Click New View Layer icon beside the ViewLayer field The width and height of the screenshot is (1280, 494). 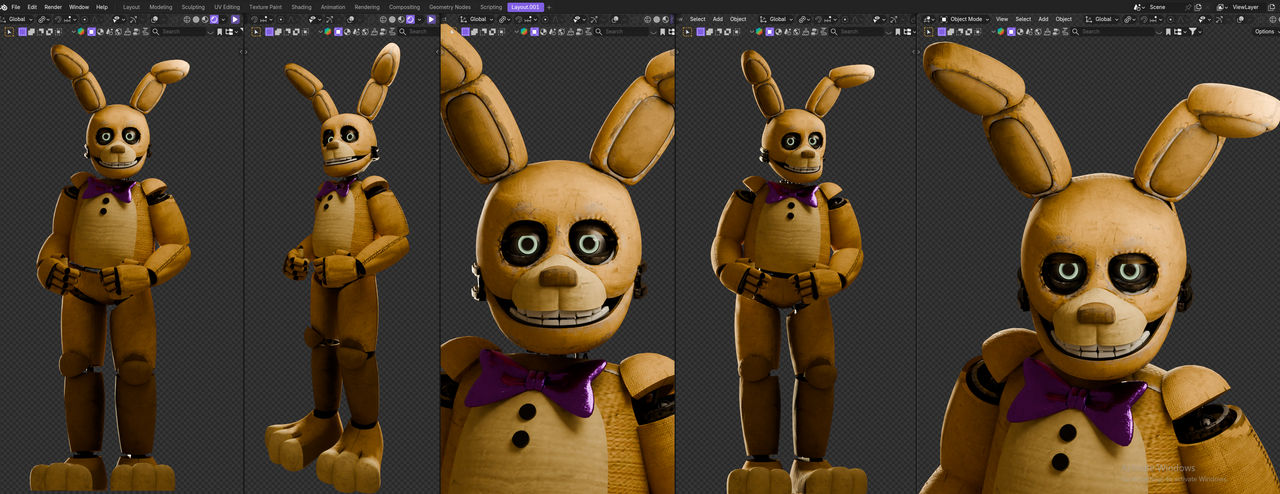[x=1271, y=7]
